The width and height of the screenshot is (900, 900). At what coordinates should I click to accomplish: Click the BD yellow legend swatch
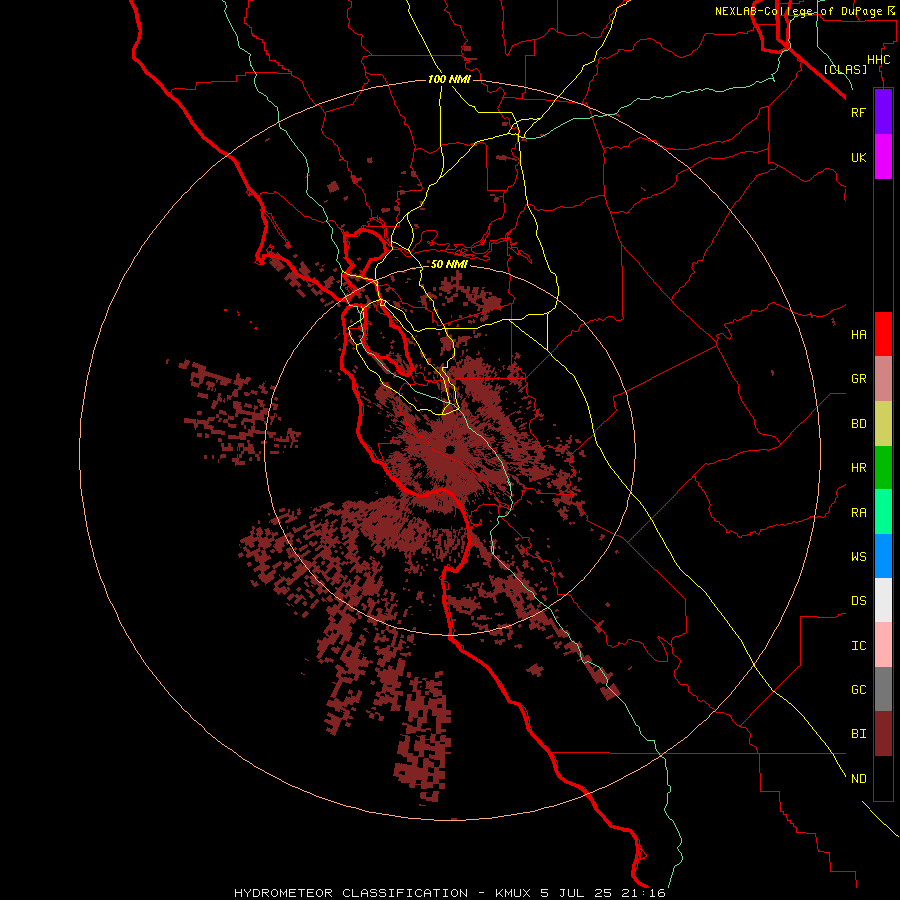(x=883, y=423)
